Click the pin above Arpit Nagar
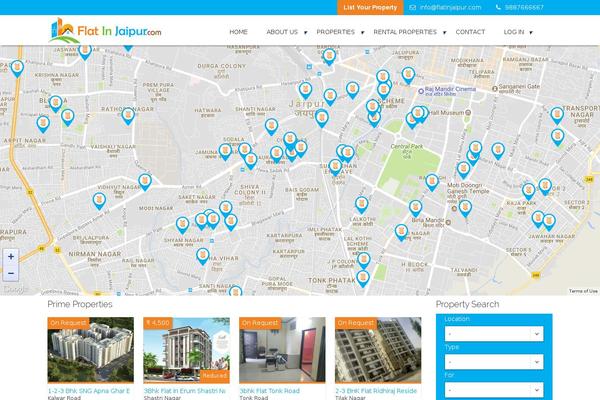This screenshot has width=600, height=400. pyautogui.click(x=43, y=124)
